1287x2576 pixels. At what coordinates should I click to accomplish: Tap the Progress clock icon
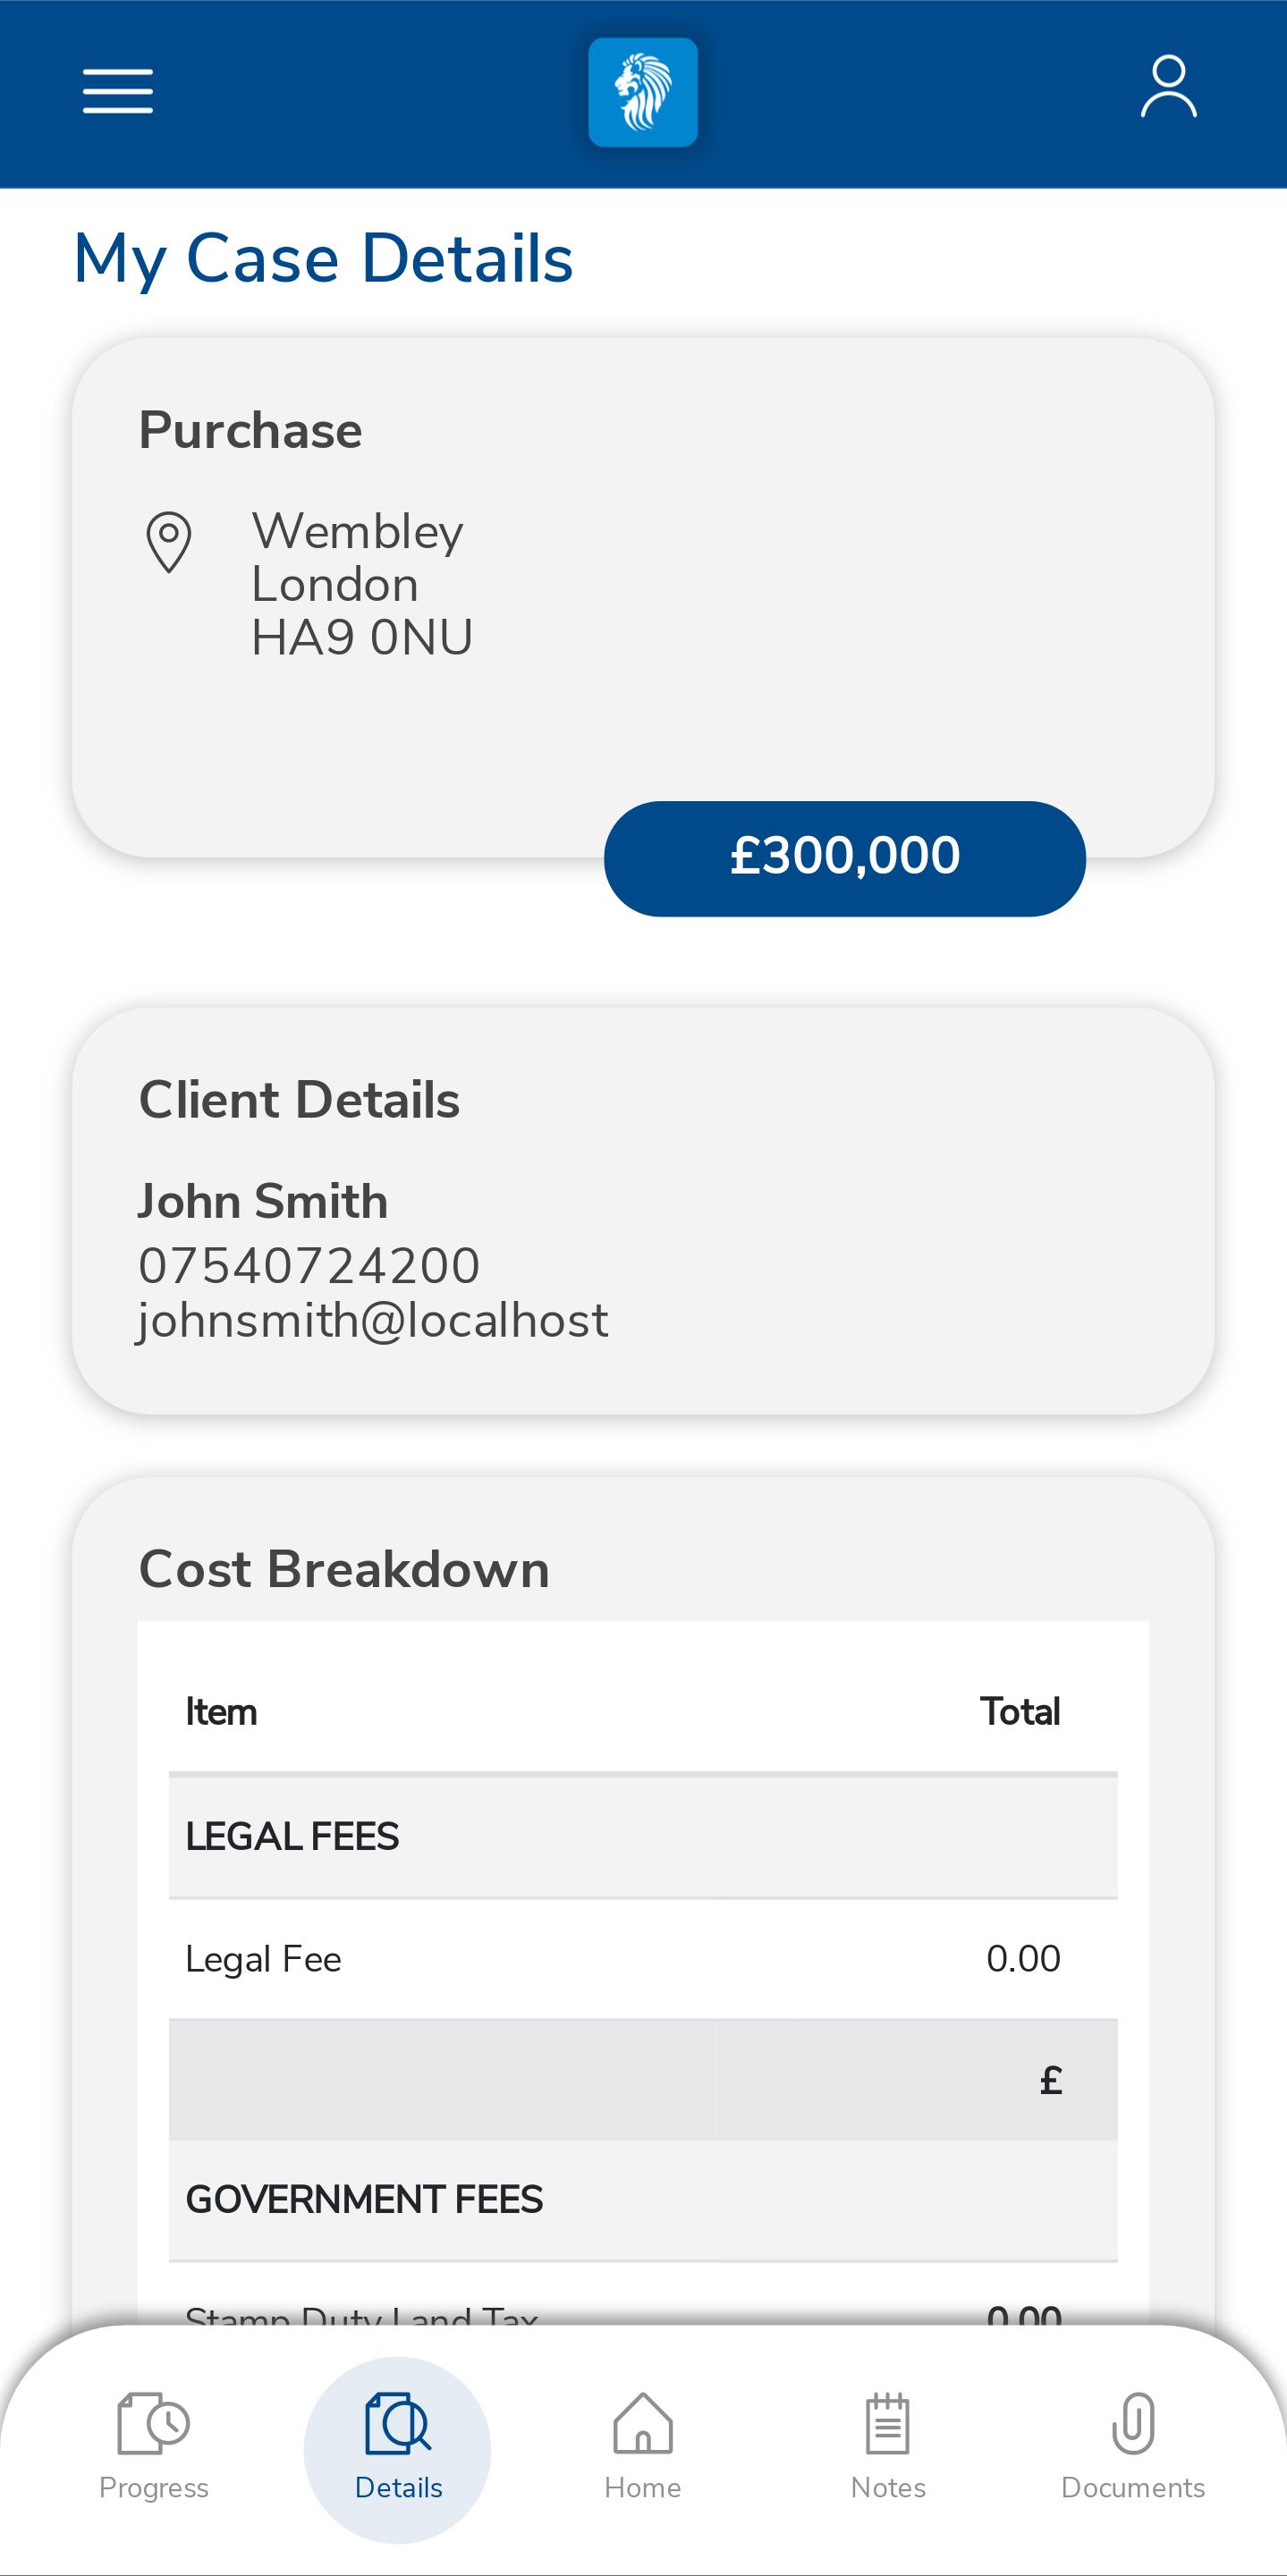(x=153, y=2423)
